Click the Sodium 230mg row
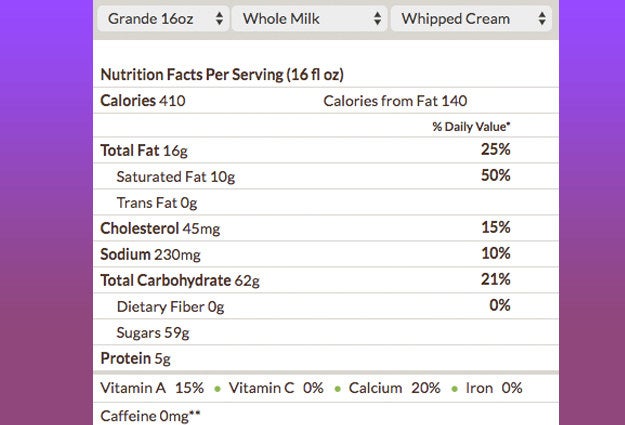The width and height of the screenshot is (625, 425). click(326, 254)
